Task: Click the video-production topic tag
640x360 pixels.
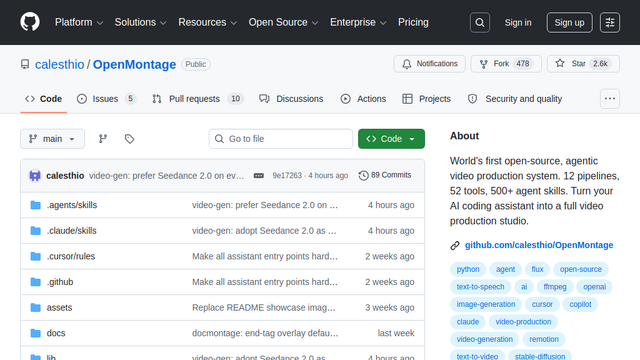Action: point(523,322)
